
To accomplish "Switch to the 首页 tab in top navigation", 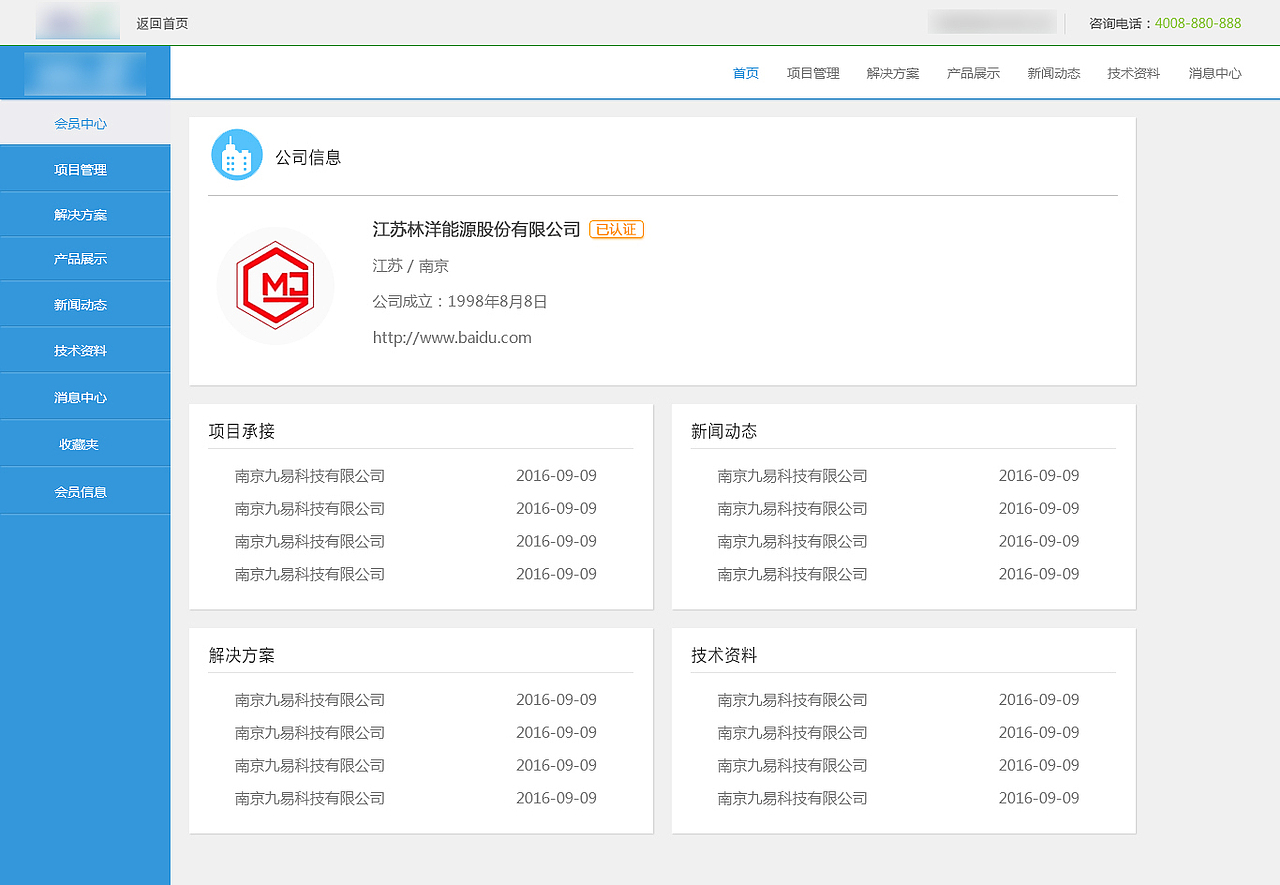I will tap(745, 72).
